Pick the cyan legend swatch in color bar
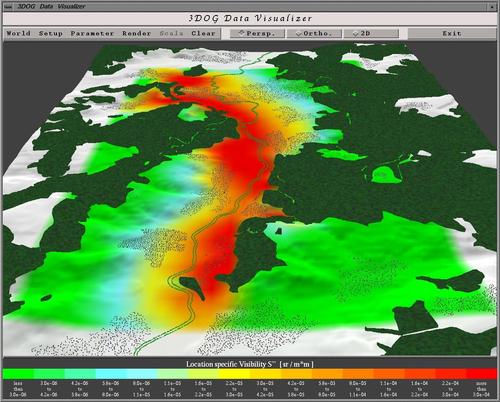 coord(111,374)
